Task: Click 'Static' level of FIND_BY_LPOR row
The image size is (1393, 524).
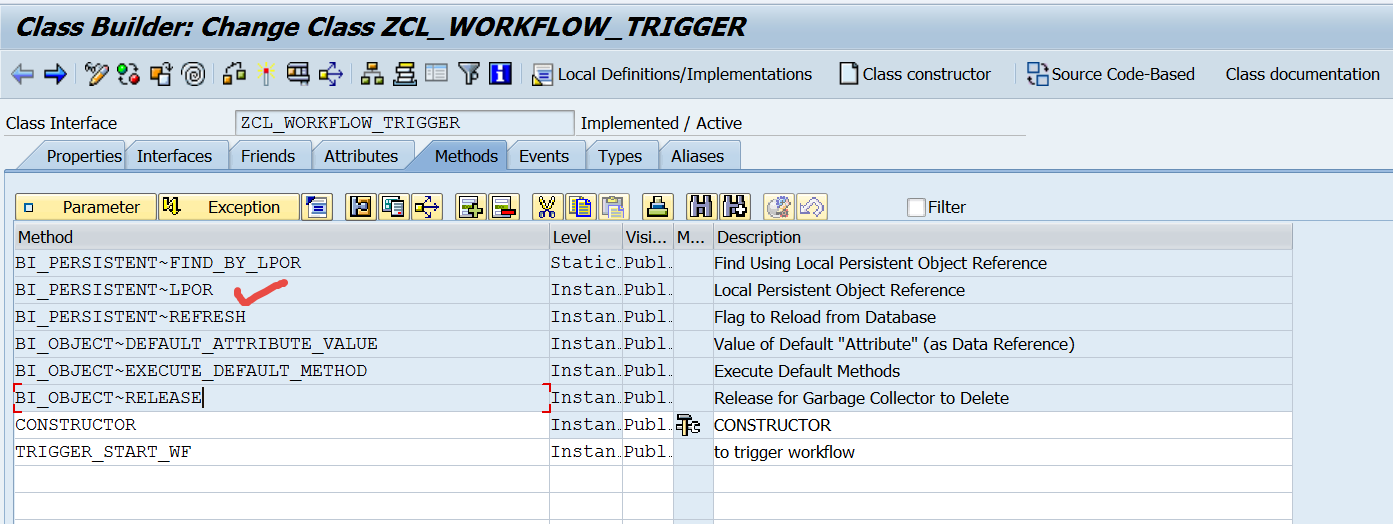Action: 584,263
